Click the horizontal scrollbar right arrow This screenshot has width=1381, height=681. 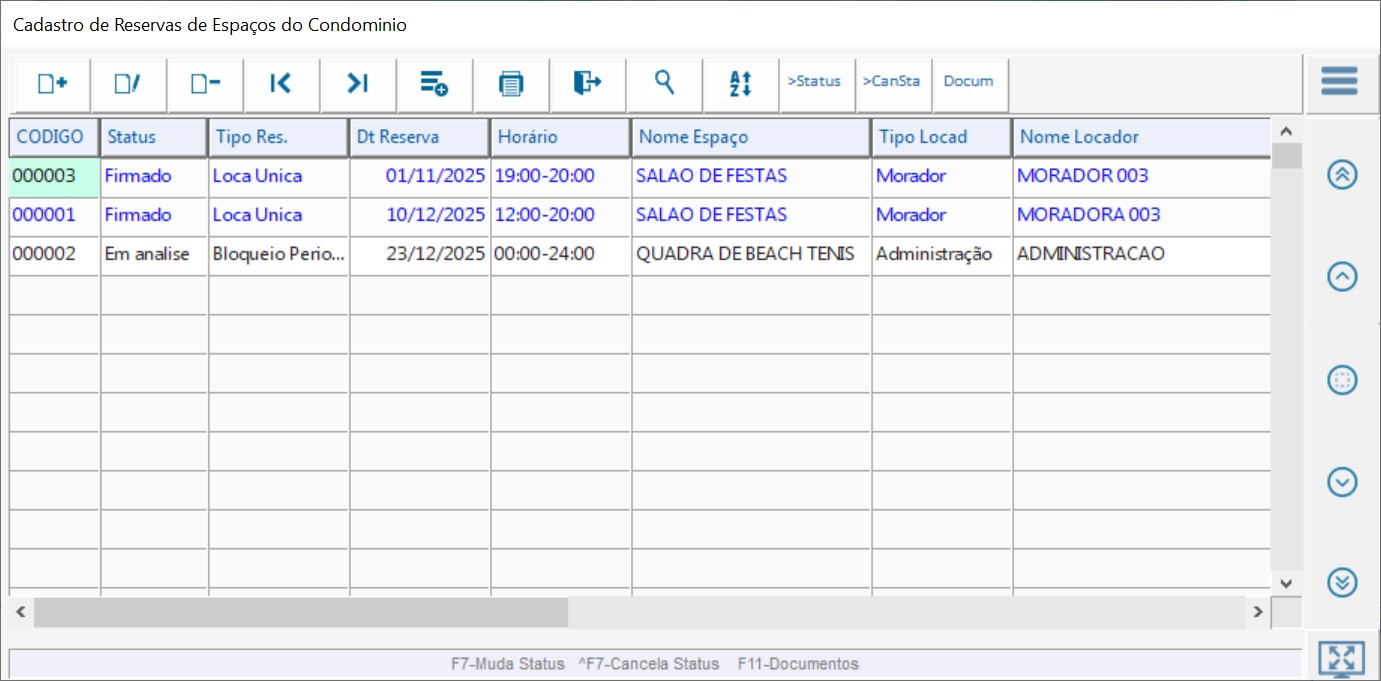(1258, 612)
